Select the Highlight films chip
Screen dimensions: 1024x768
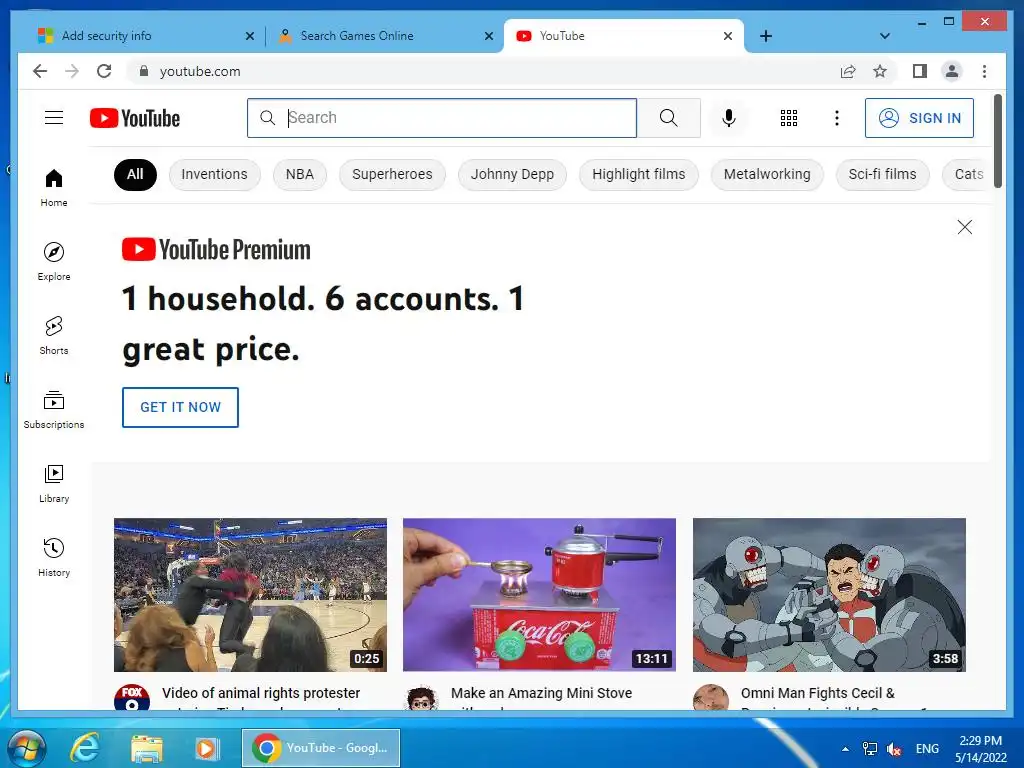[639, 174]
